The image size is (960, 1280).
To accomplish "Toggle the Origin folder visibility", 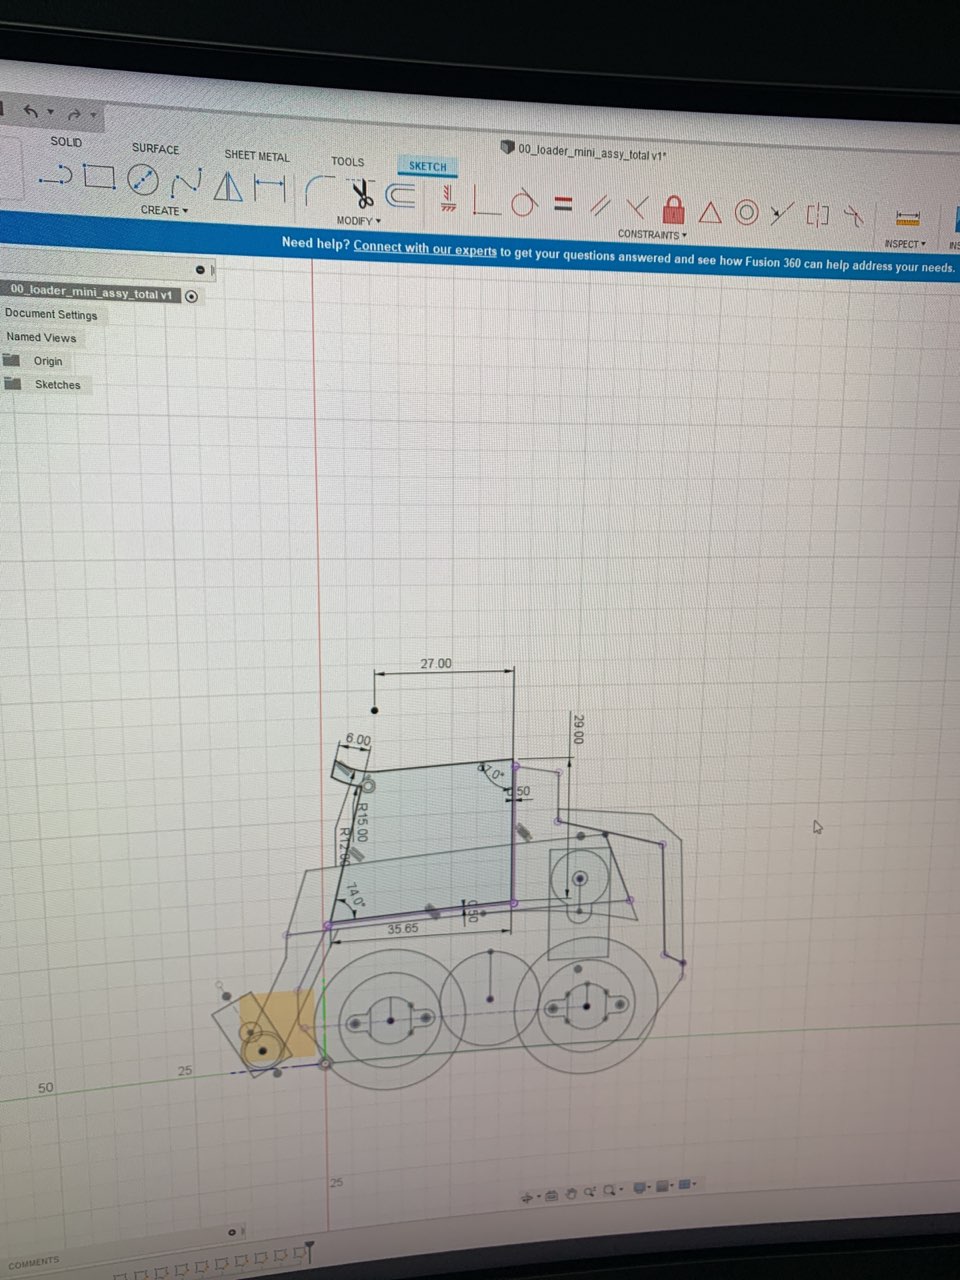I will coord(13,360).
